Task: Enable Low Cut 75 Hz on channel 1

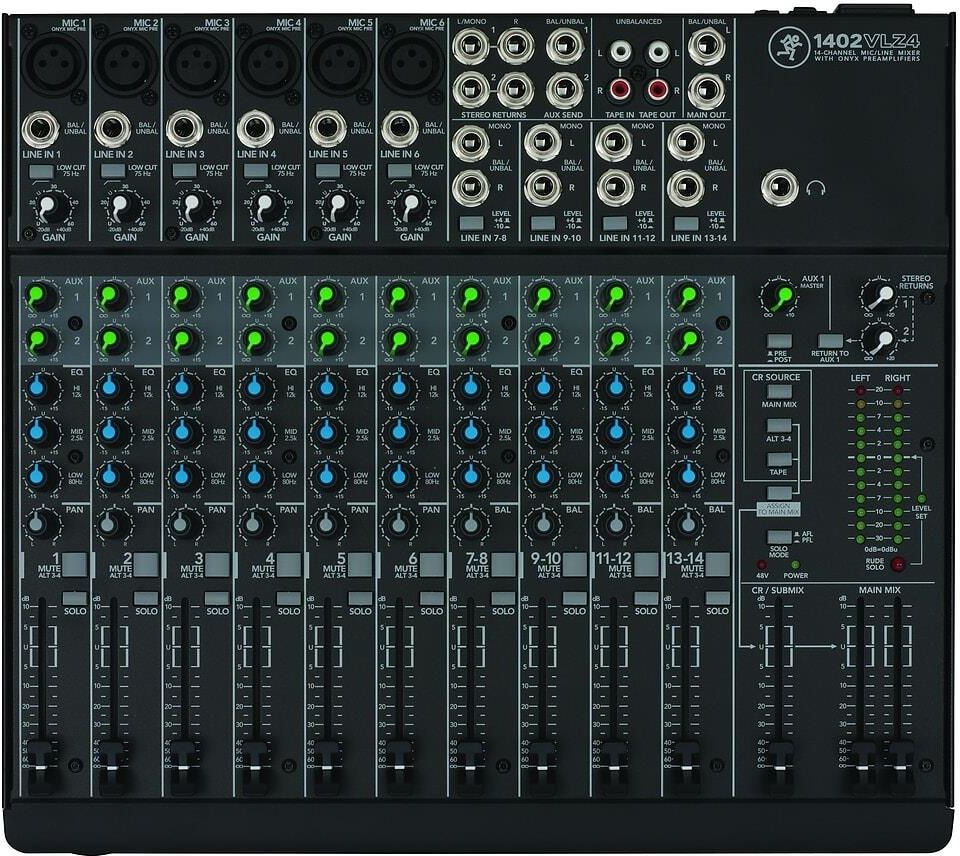Action: click(41, 172)
